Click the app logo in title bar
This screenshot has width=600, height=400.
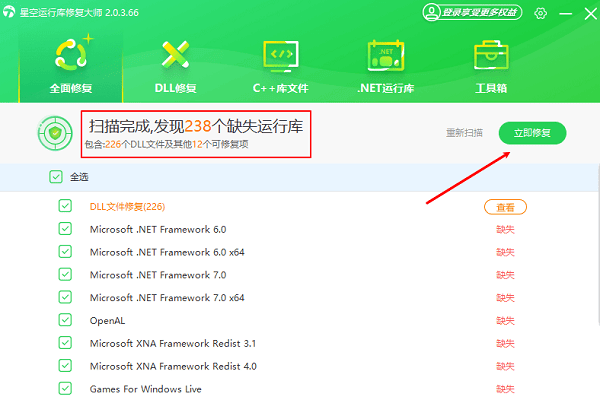pos(9,12)
